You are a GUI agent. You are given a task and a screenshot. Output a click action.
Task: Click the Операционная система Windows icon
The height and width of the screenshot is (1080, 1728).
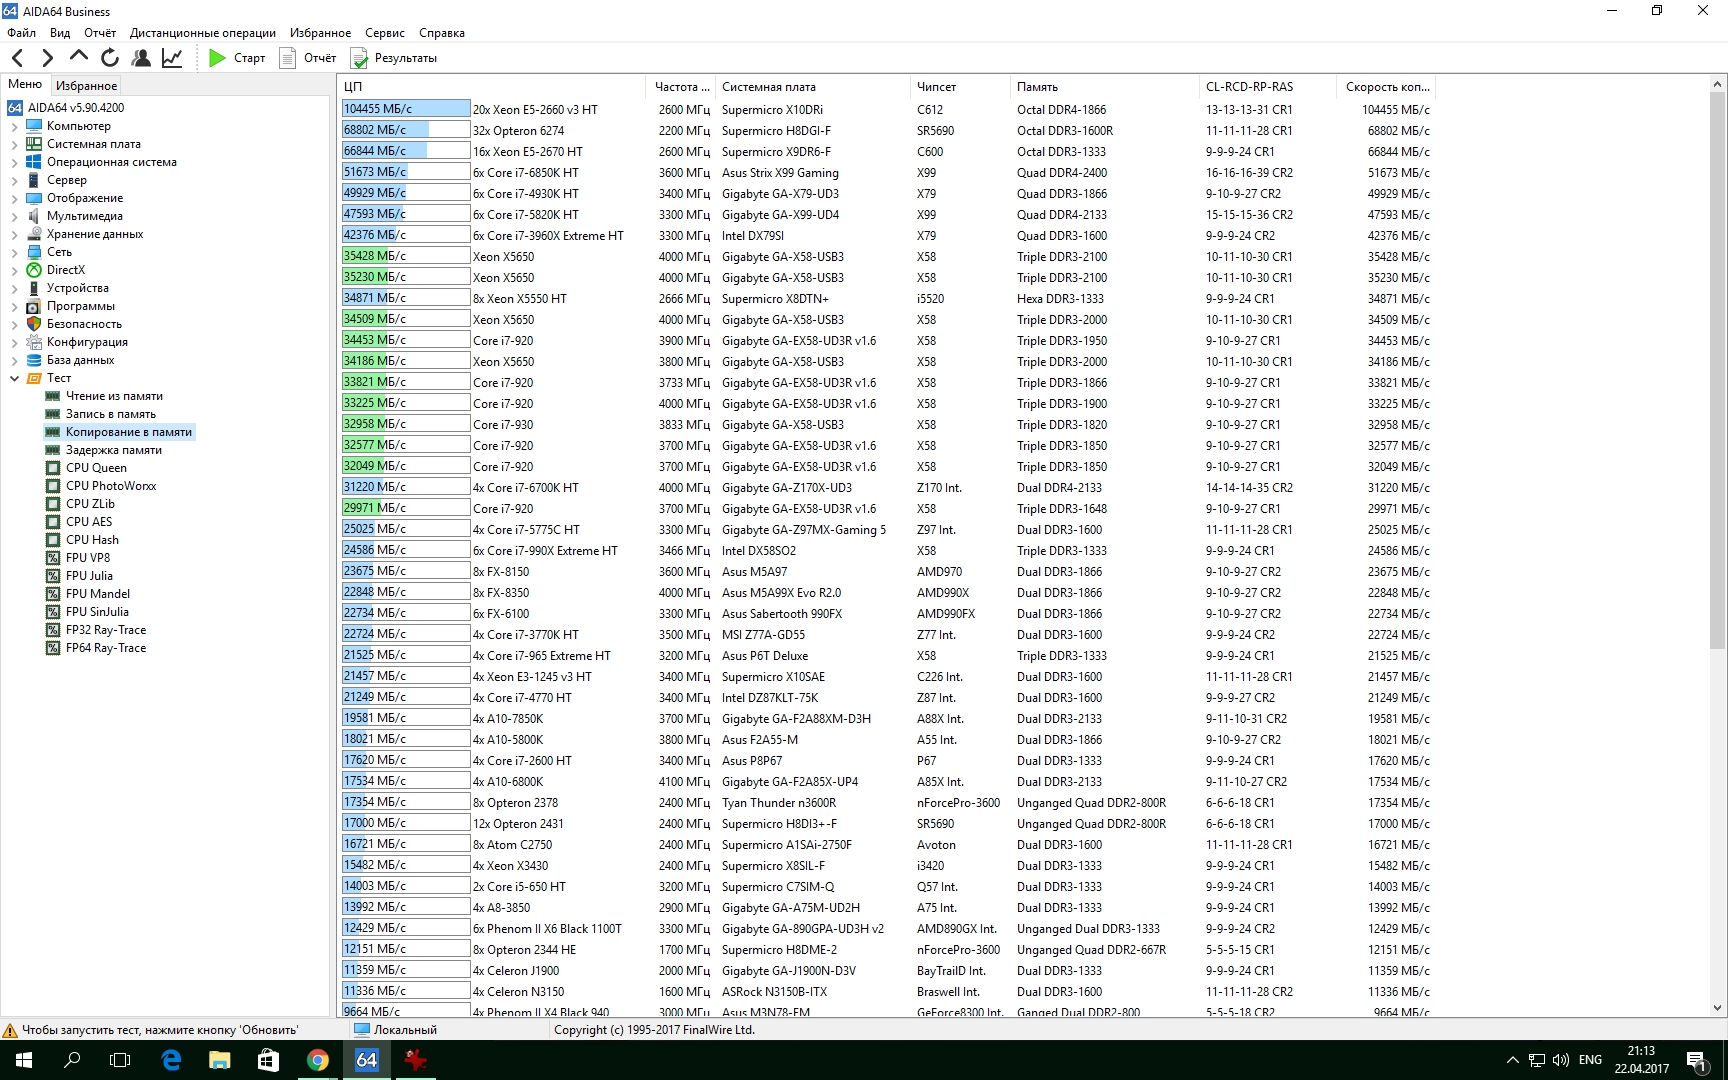pos(34,162)
